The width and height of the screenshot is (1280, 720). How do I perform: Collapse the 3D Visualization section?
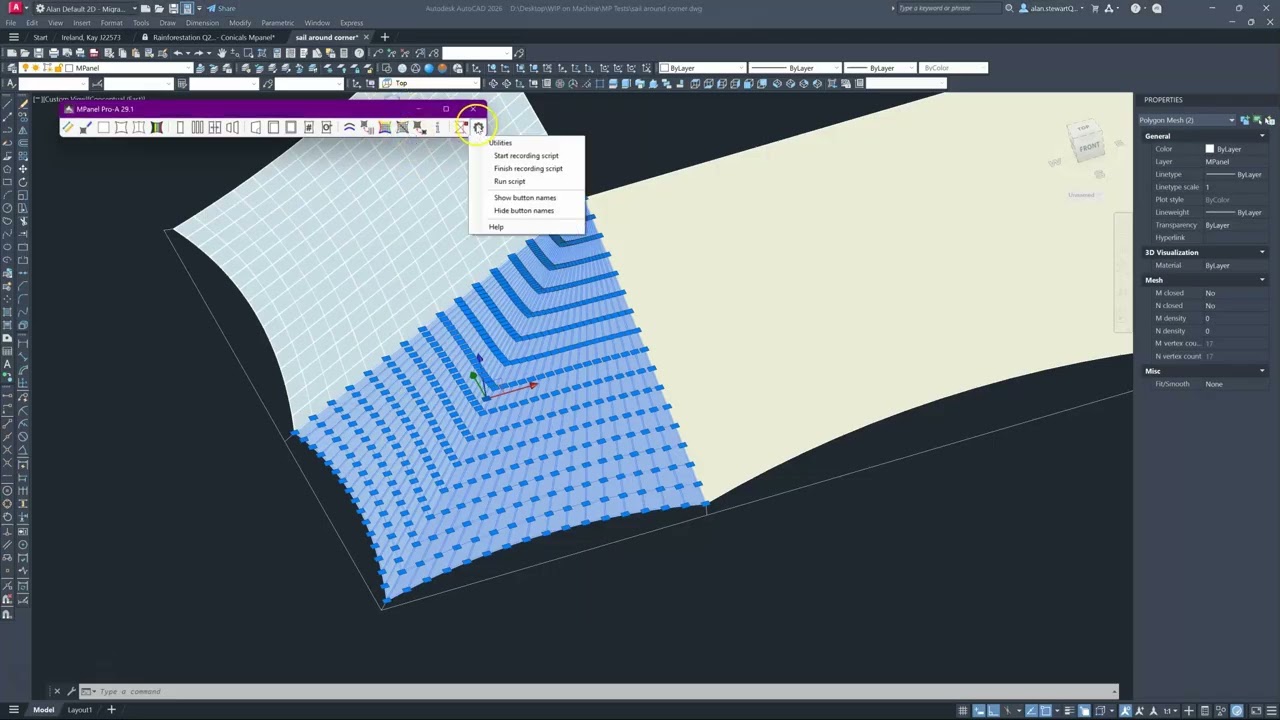1262,252
